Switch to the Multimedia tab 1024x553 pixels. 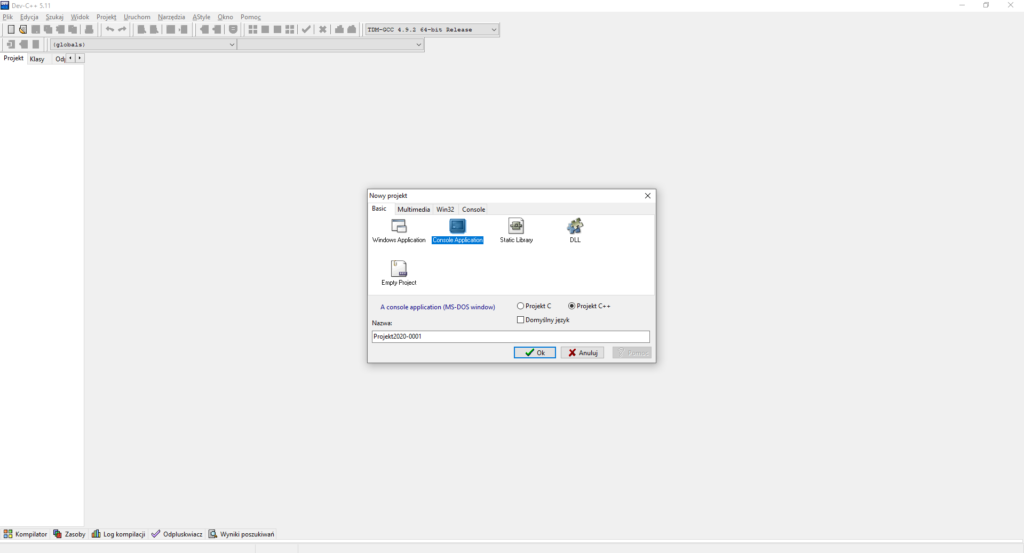coord(413,209)
